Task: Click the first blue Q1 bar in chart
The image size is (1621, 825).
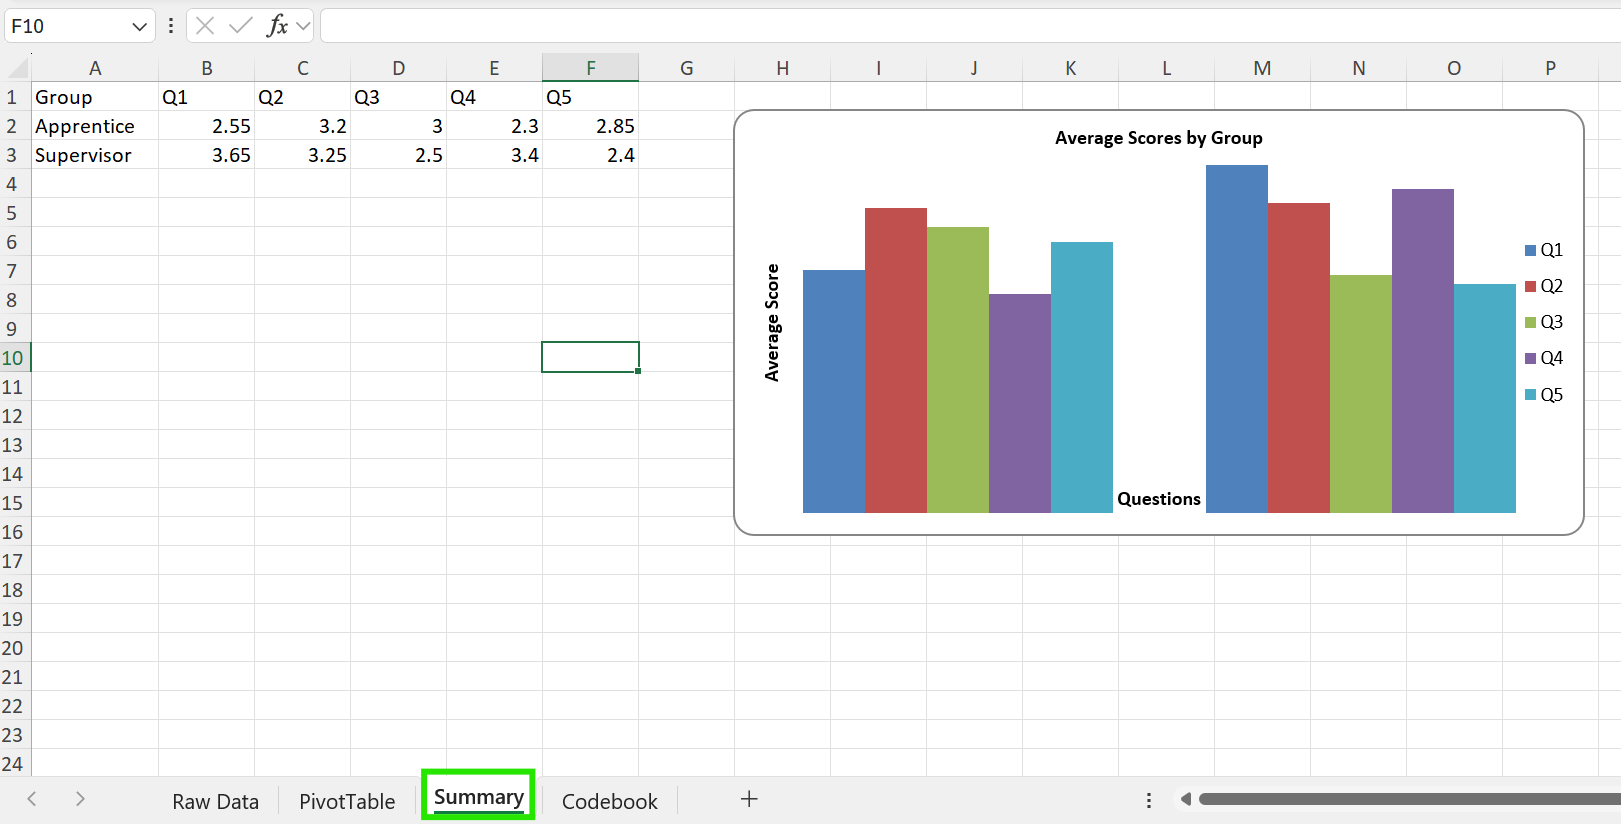Action: [834, 391]
